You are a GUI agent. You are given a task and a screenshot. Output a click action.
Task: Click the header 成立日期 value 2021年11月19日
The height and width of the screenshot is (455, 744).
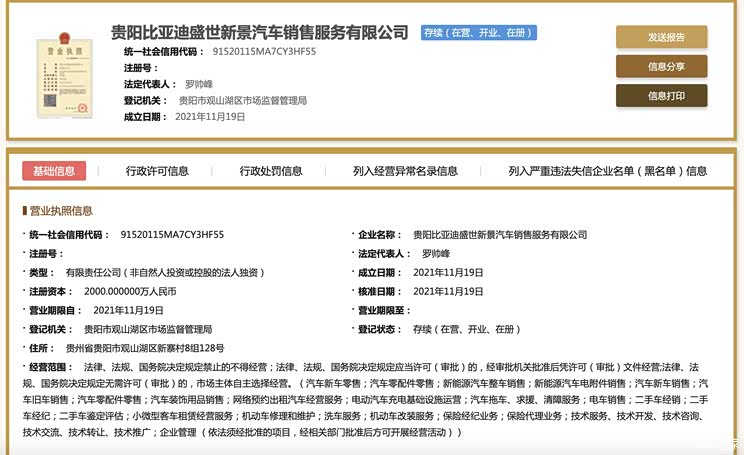210,117
